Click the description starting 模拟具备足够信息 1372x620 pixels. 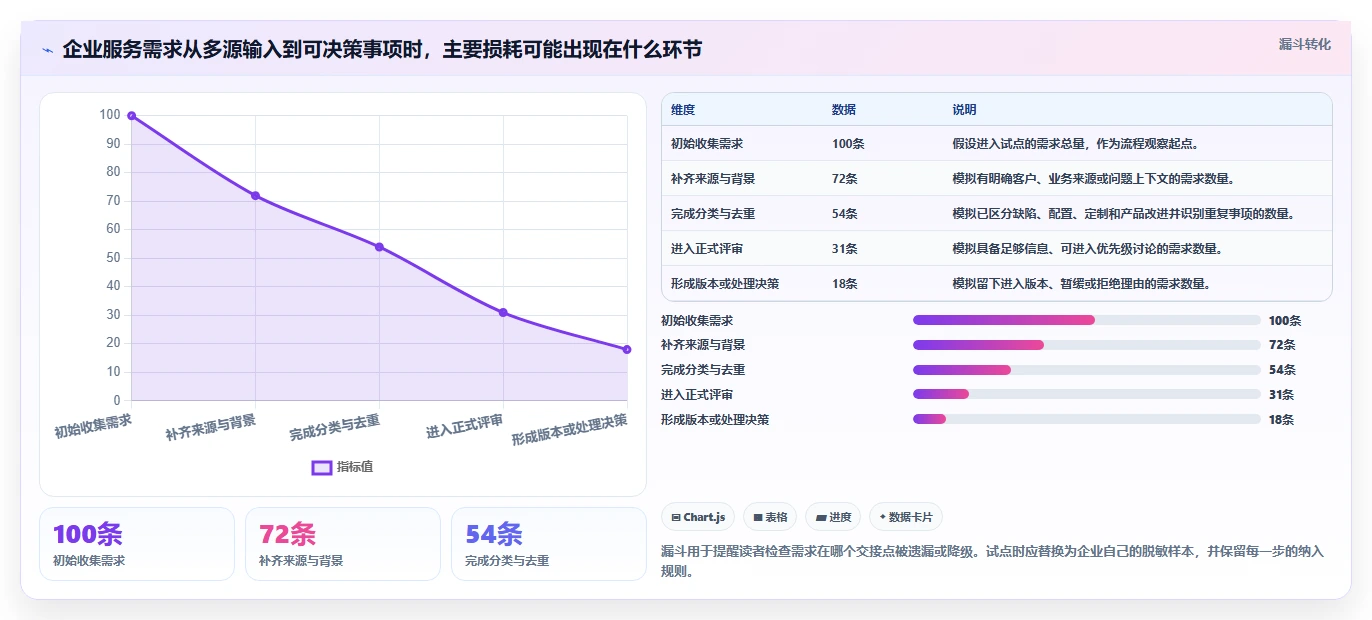(x=1088, y=249)
